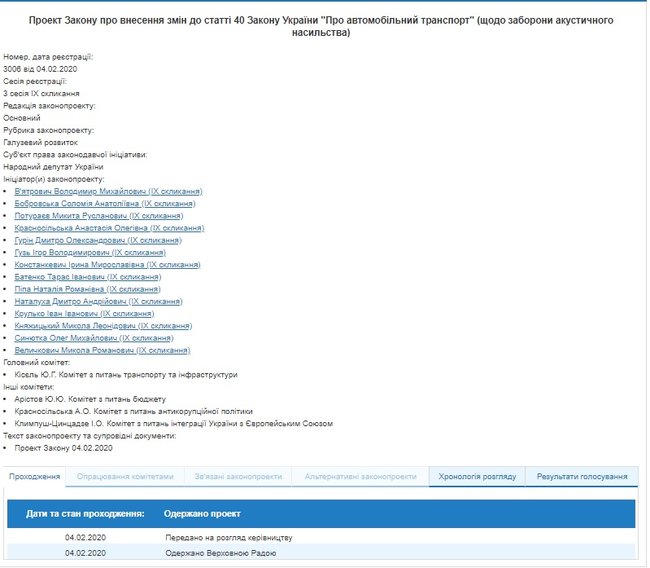The width and height of the screenshot is (650, 568).
Task: Click Потураєв Микита Русланович link
Action: (x=98, y=215)
